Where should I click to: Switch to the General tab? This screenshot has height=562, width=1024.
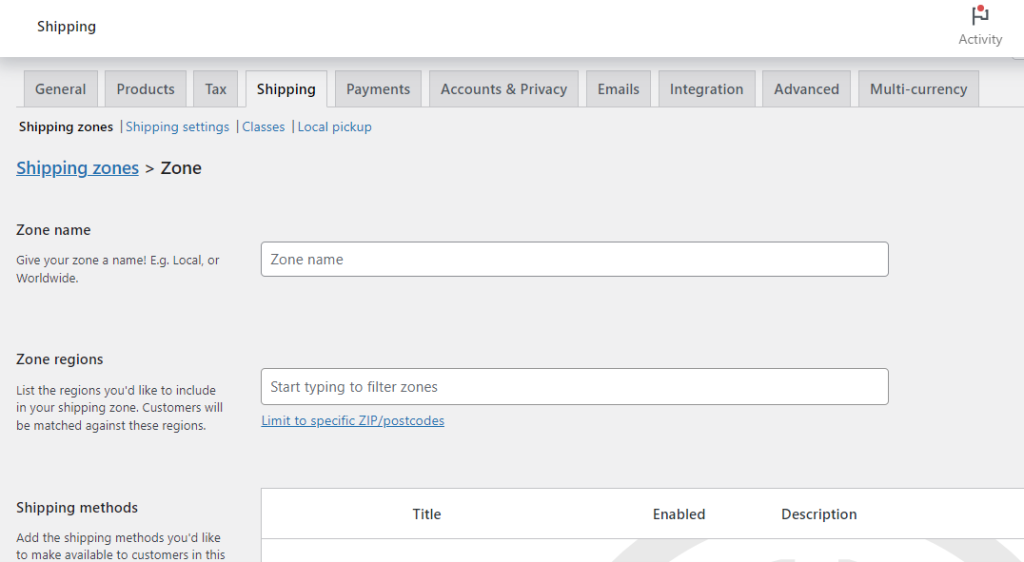pyautogui.click(x=61, y=89)
